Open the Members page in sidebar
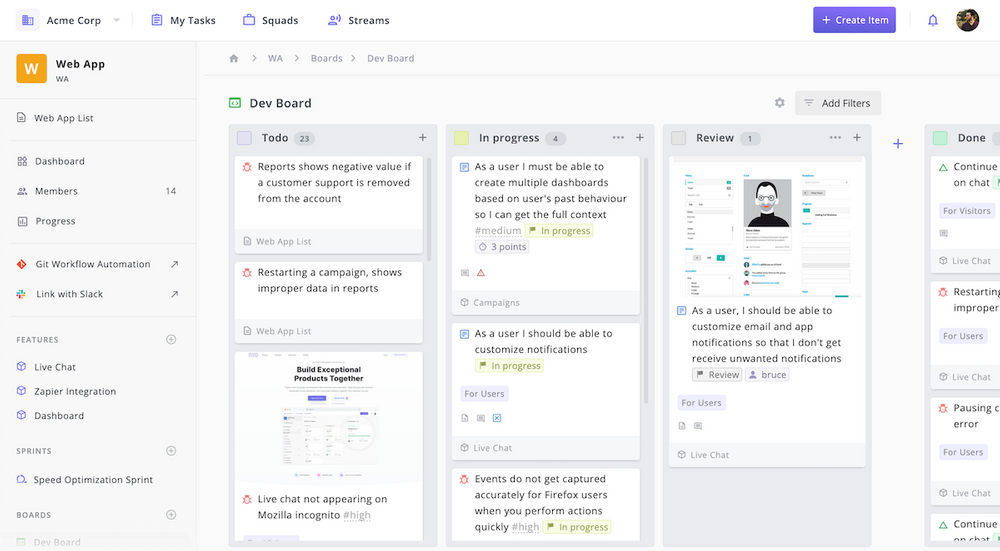The width and height of the screenshot is (1000, 551). click(56, 191)
